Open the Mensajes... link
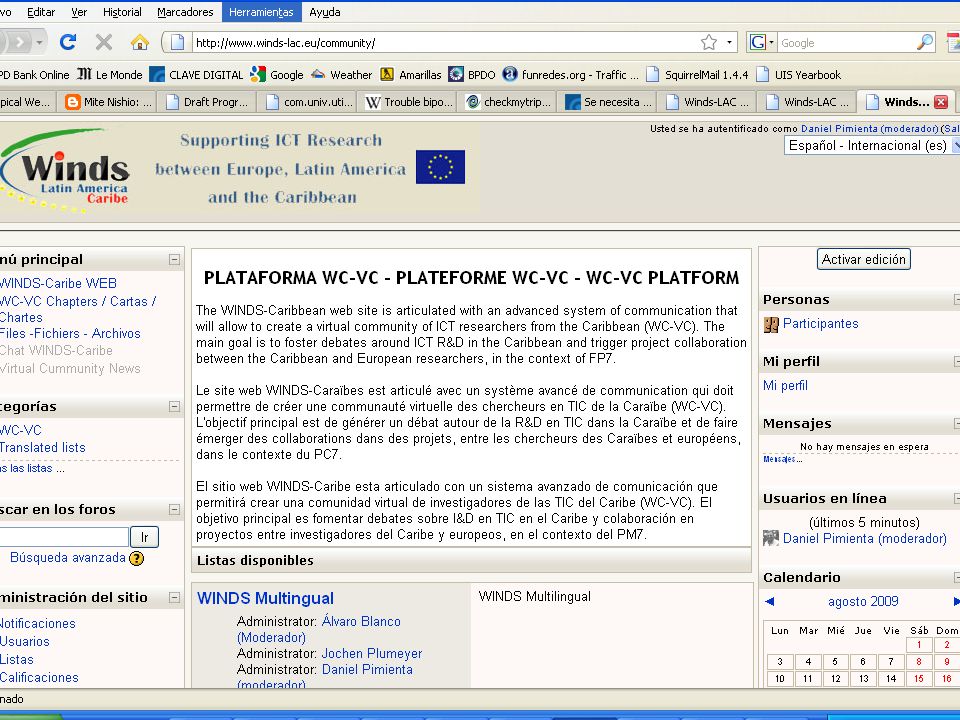 [x=782, y=459]
